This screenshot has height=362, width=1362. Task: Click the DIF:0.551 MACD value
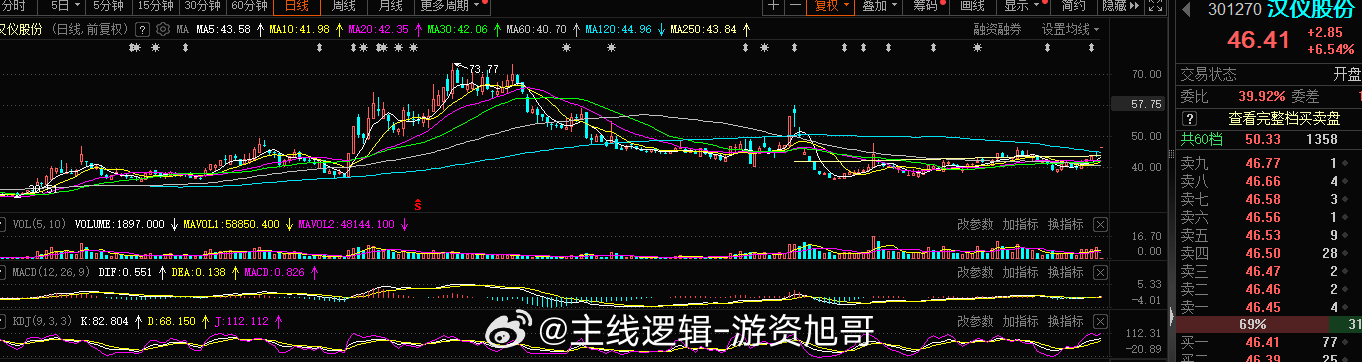tap(126, 272)
